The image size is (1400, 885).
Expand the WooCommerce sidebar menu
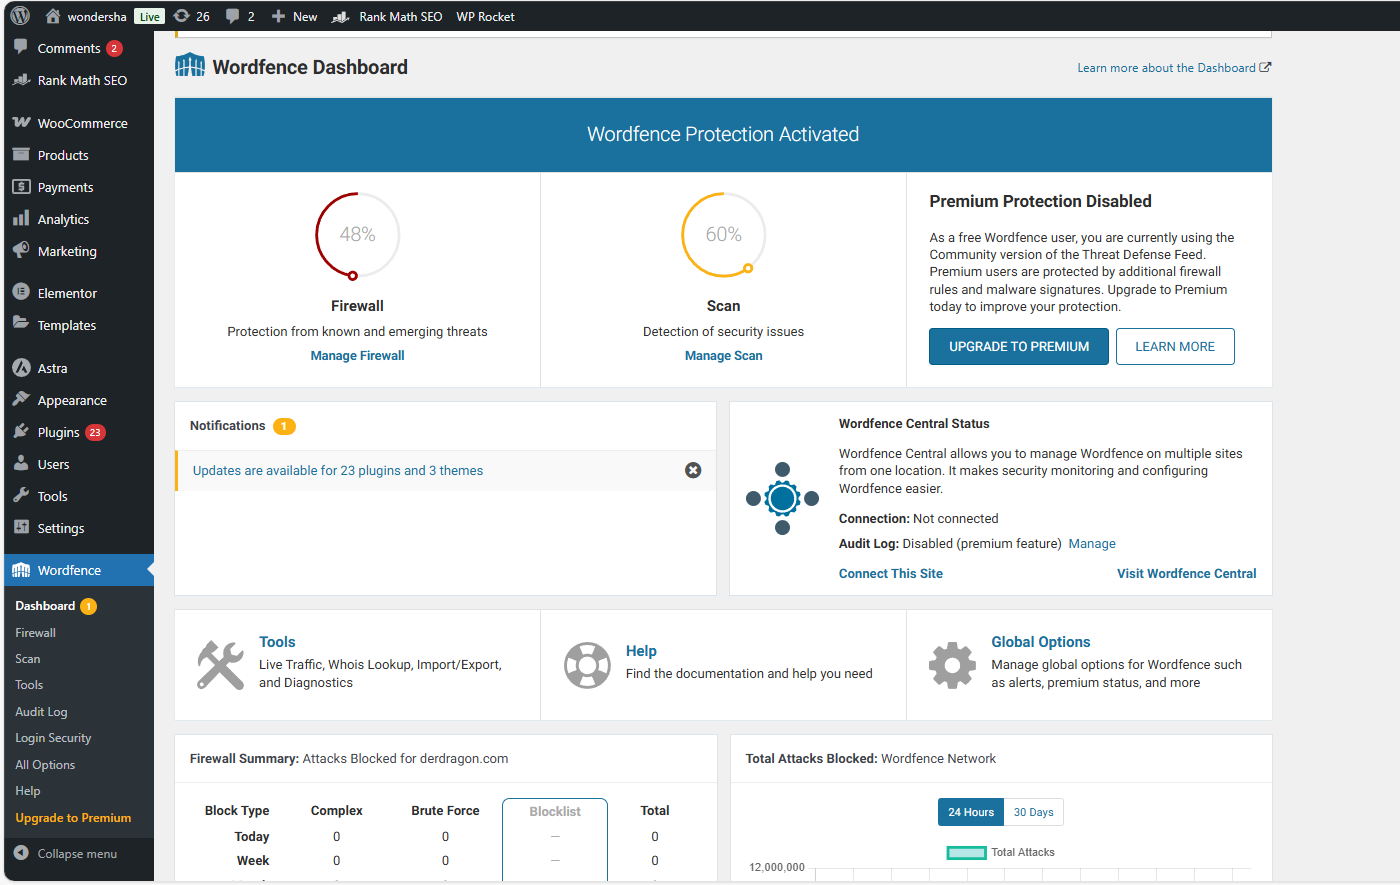[82, 123]
